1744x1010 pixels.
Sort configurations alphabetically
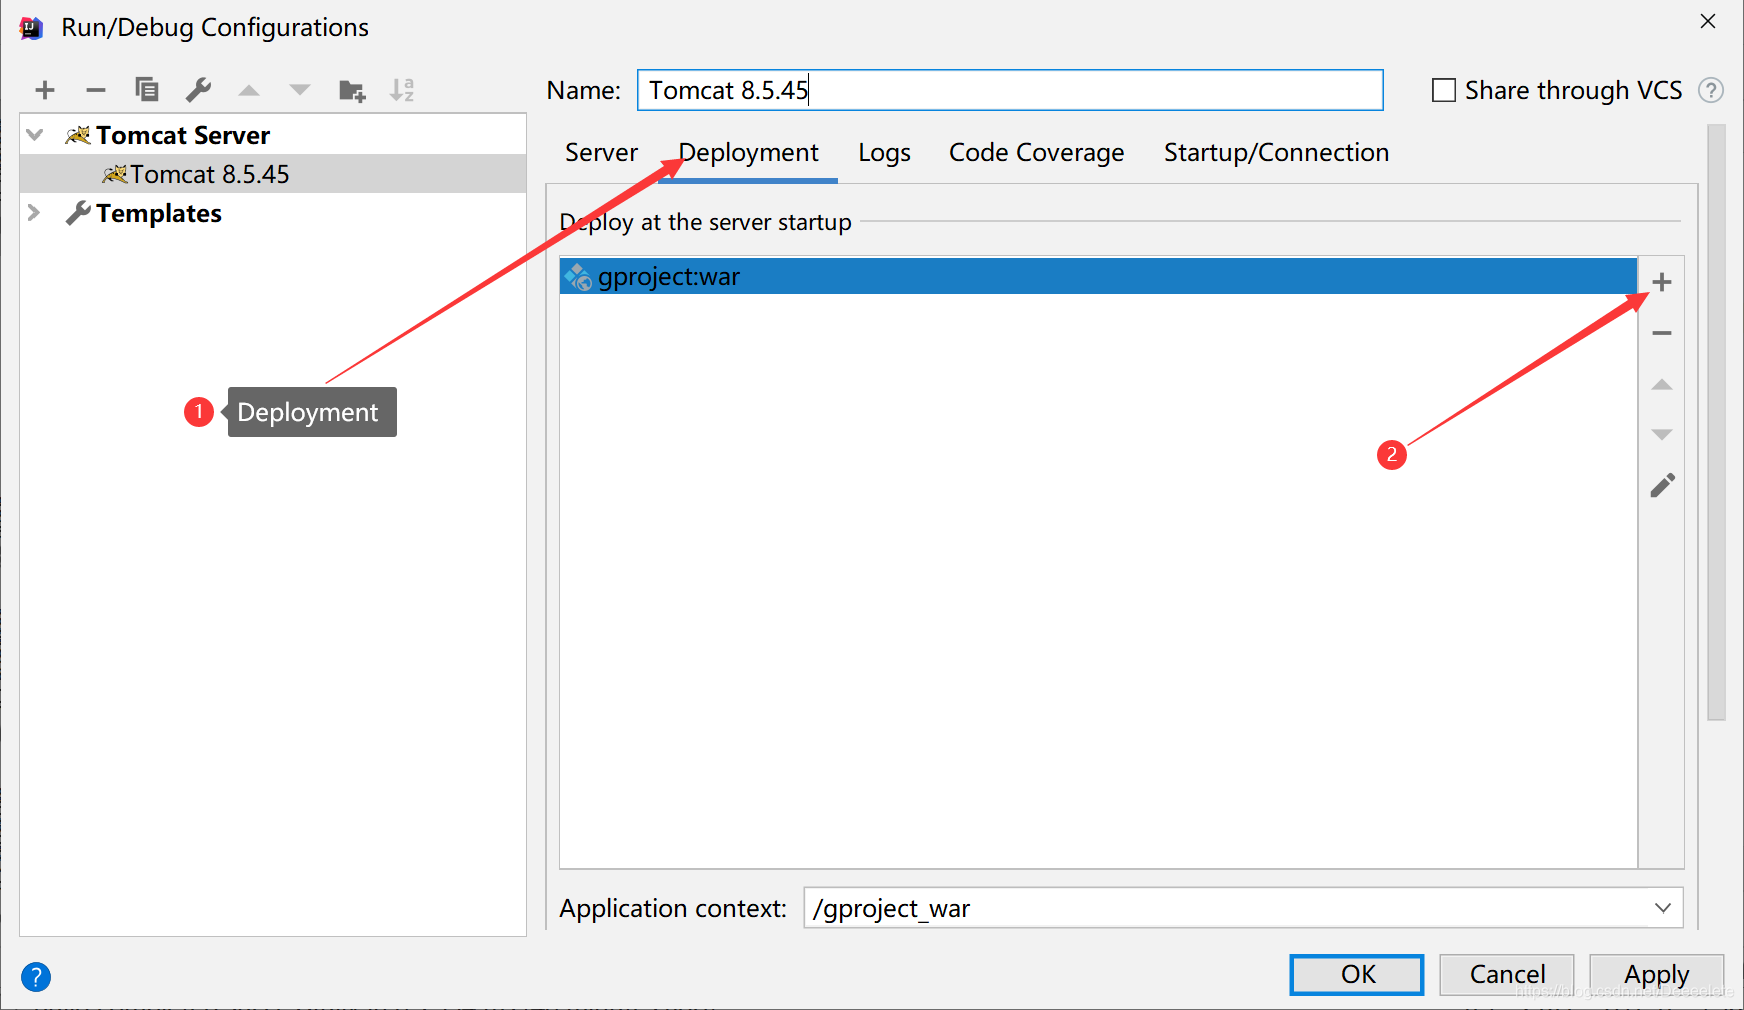tap(402, 90)
